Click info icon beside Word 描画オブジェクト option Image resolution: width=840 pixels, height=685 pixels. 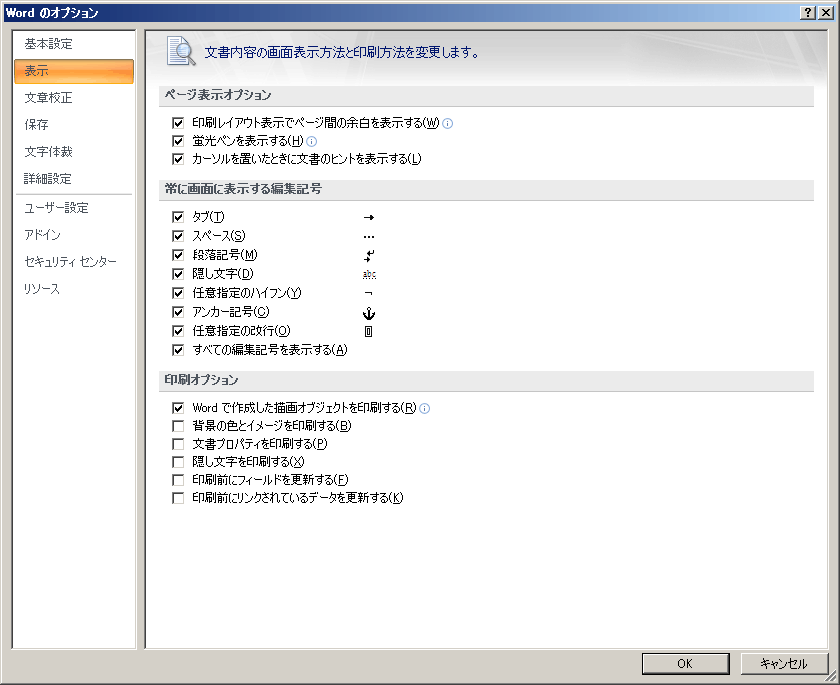[425, 408]
